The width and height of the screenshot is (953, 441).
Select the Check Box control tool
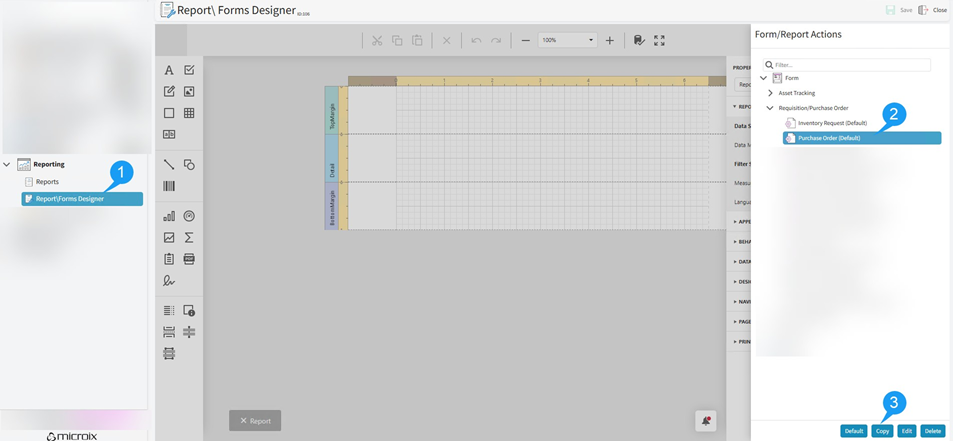[x=189, y=70]
